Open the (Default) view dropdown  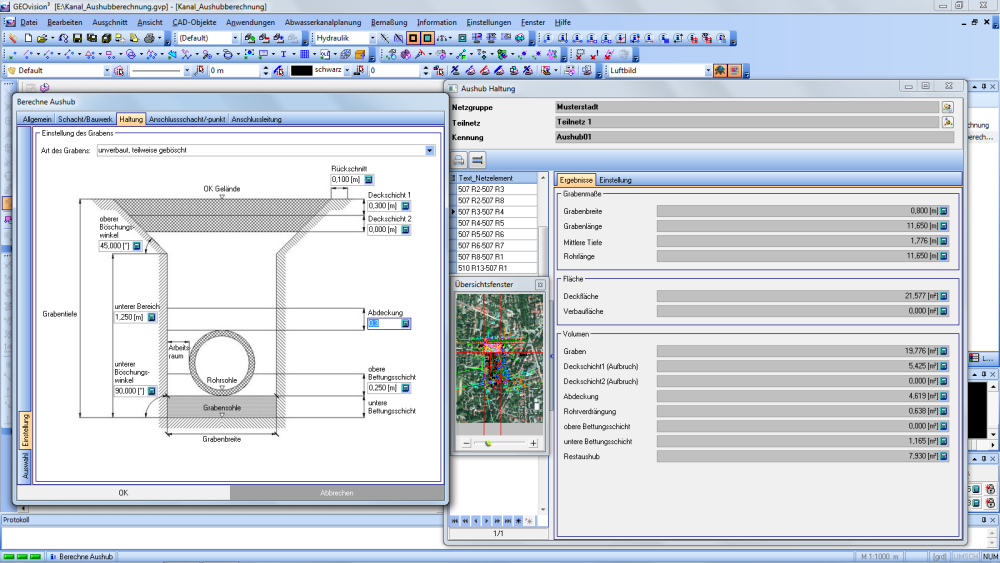[235, 38]
